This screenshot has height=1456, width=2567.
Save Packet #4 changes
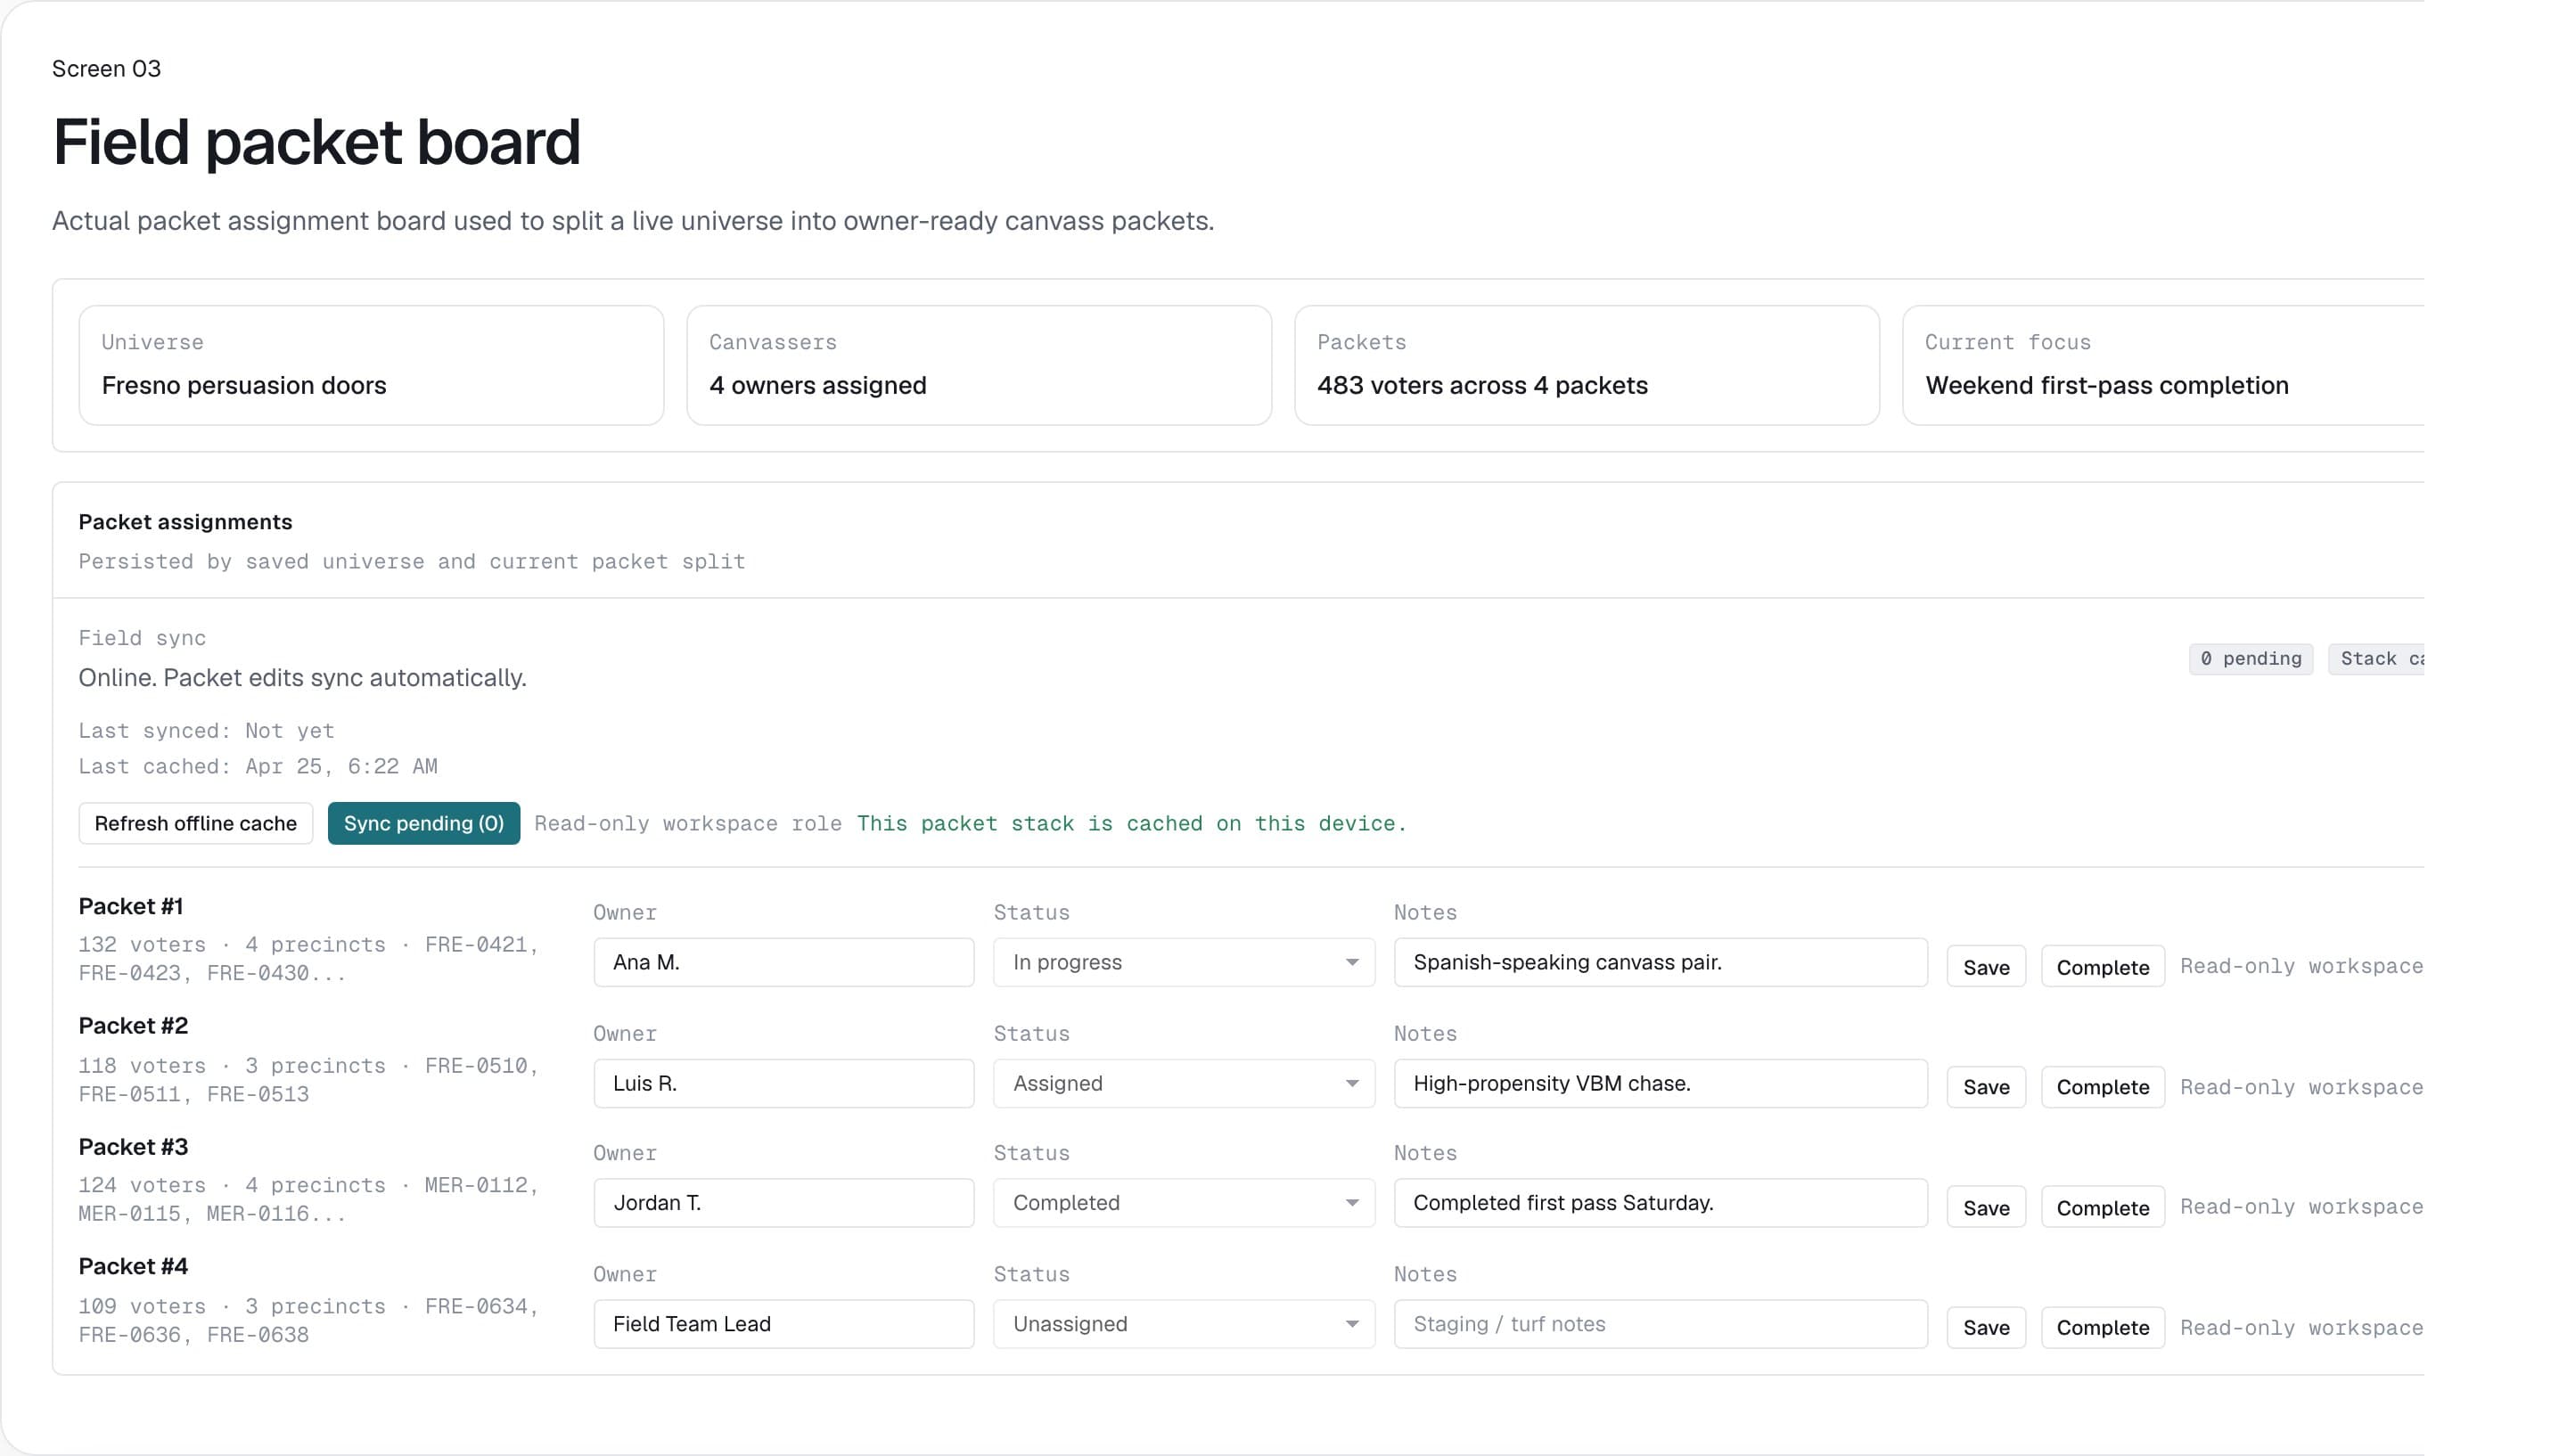1985,1328
